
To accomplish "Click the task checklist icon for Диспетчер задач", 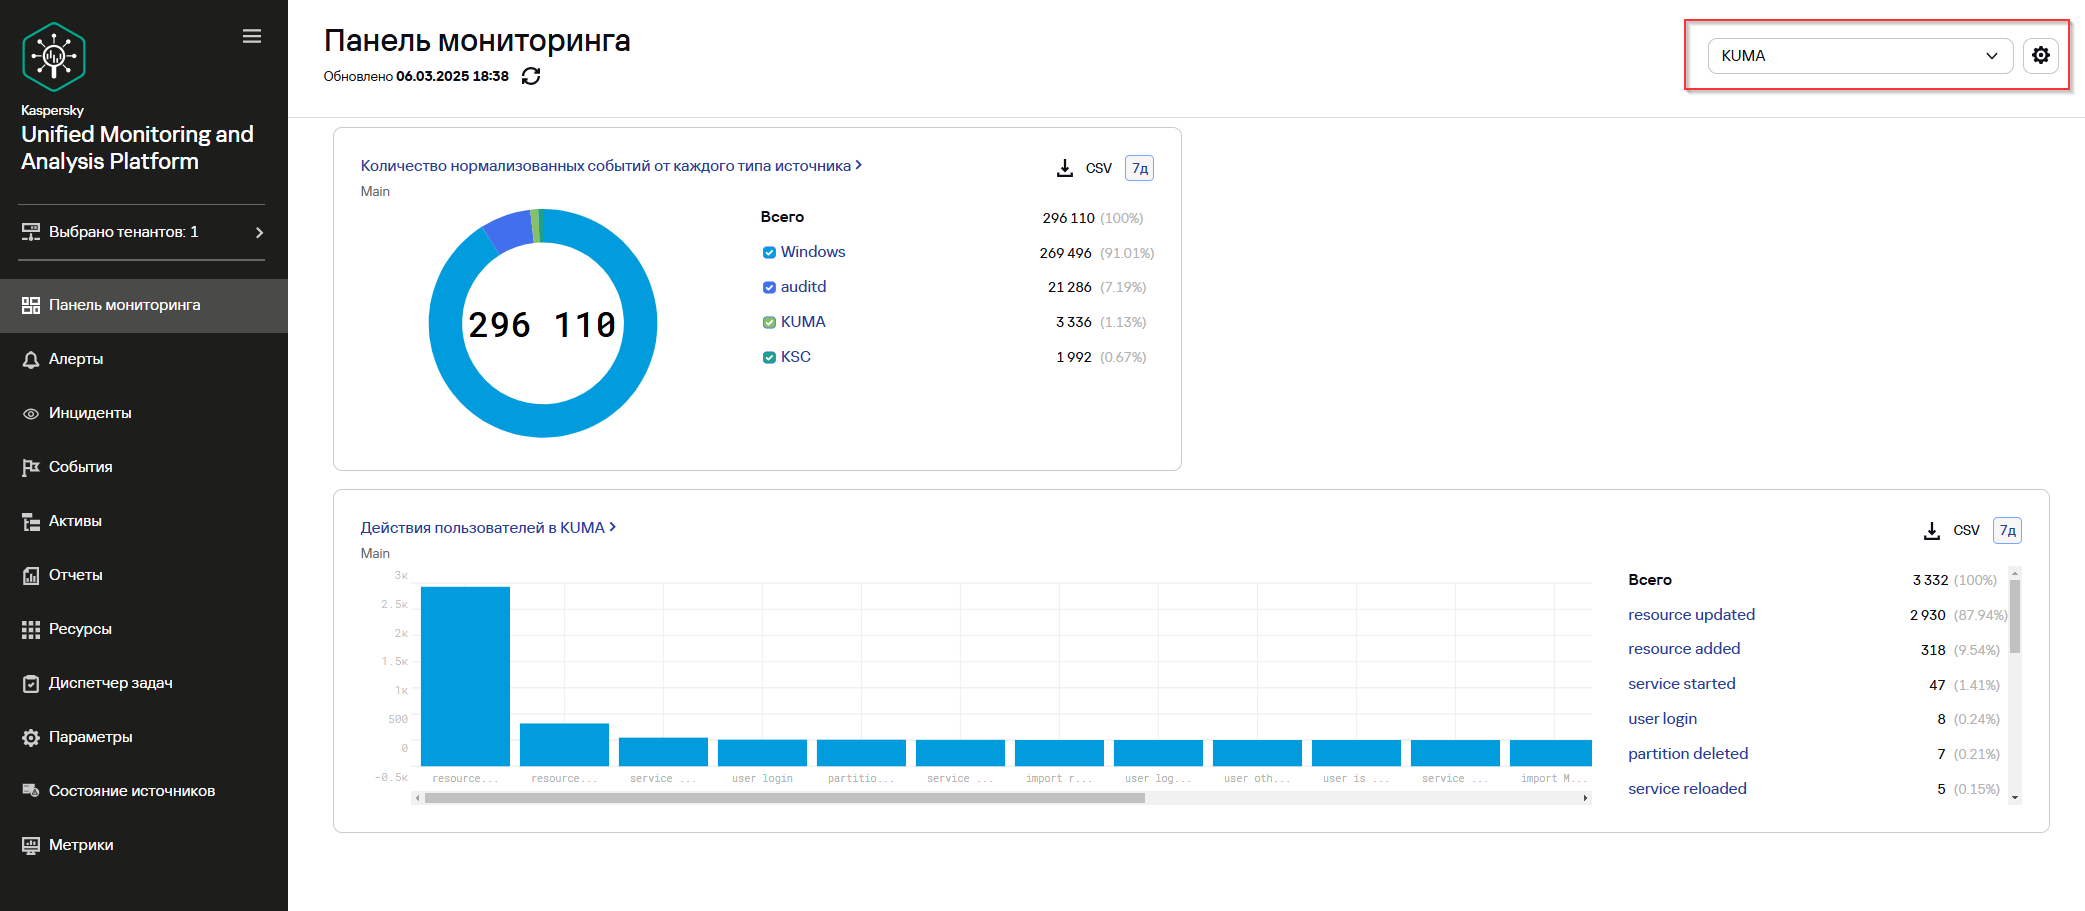I will tap(31, 683).
